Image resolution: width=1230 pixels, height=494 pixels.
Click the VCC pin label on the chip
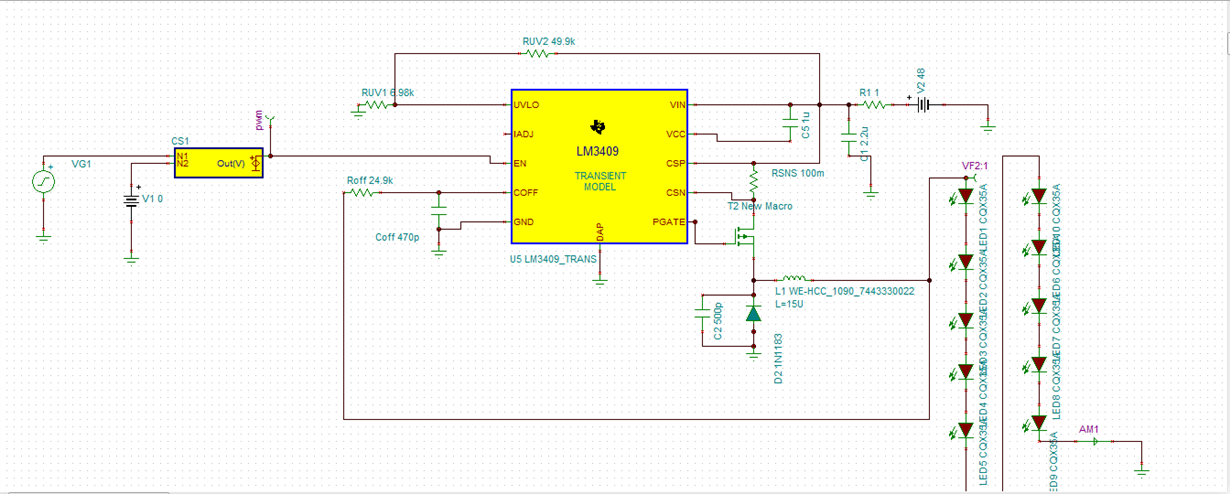(x=675, y=134)
